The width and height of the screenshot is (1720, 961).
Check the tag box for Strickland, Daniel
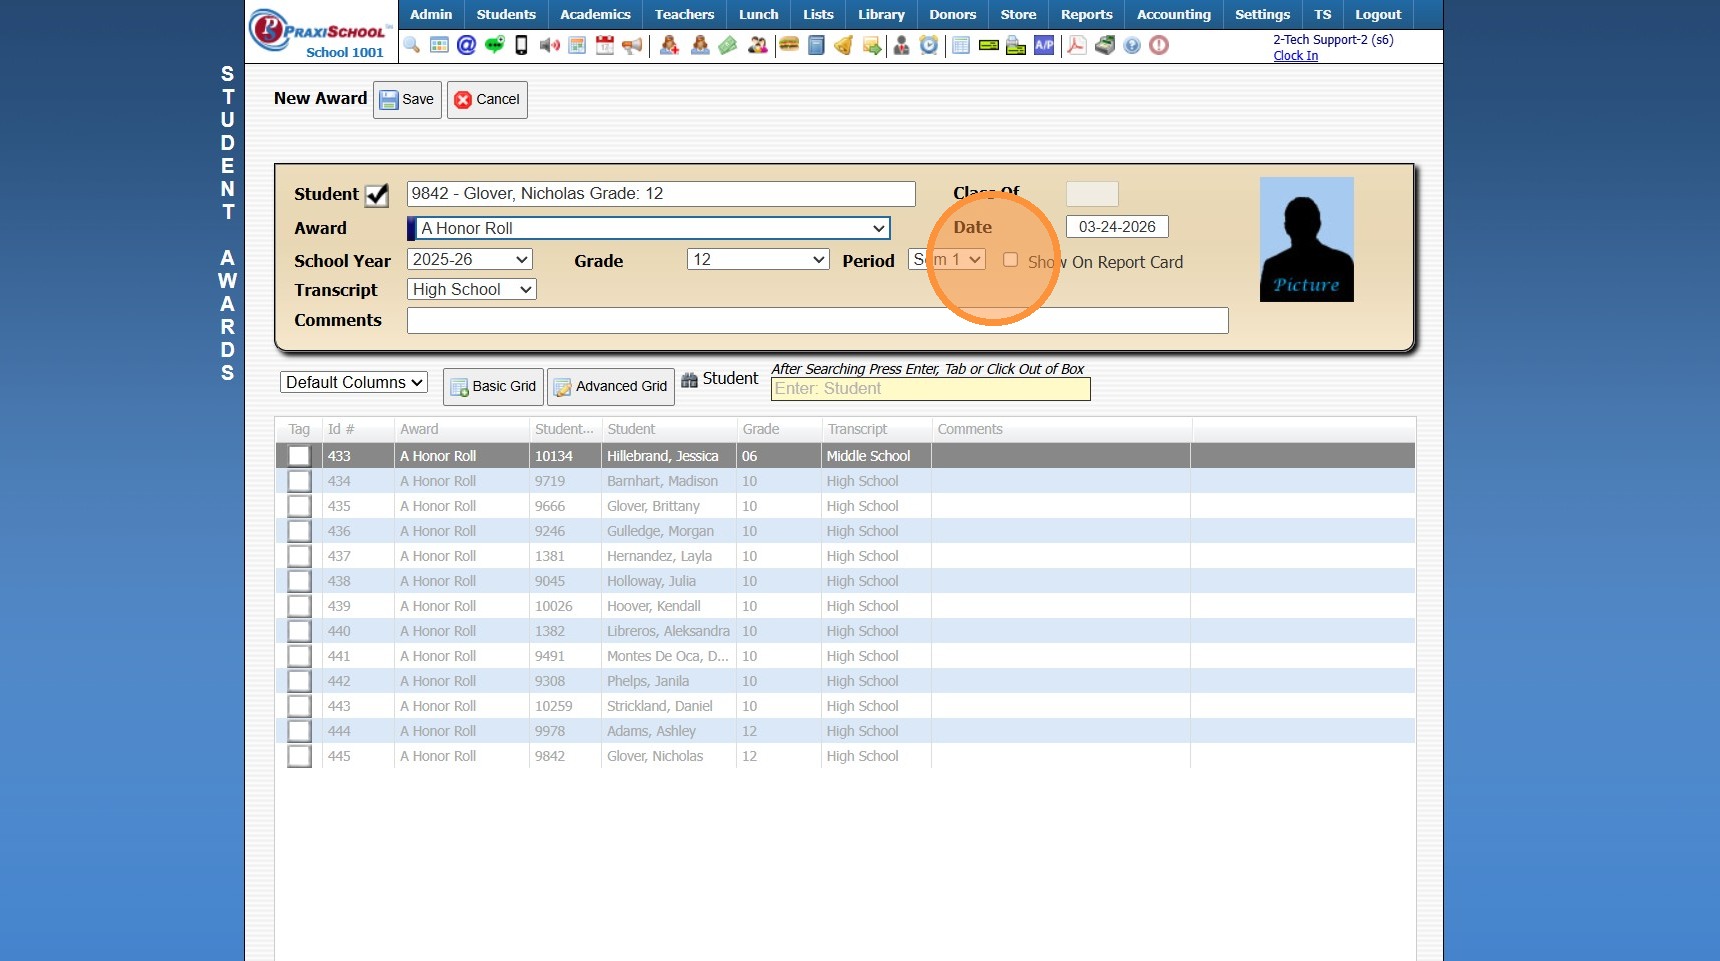click(299, 706)
